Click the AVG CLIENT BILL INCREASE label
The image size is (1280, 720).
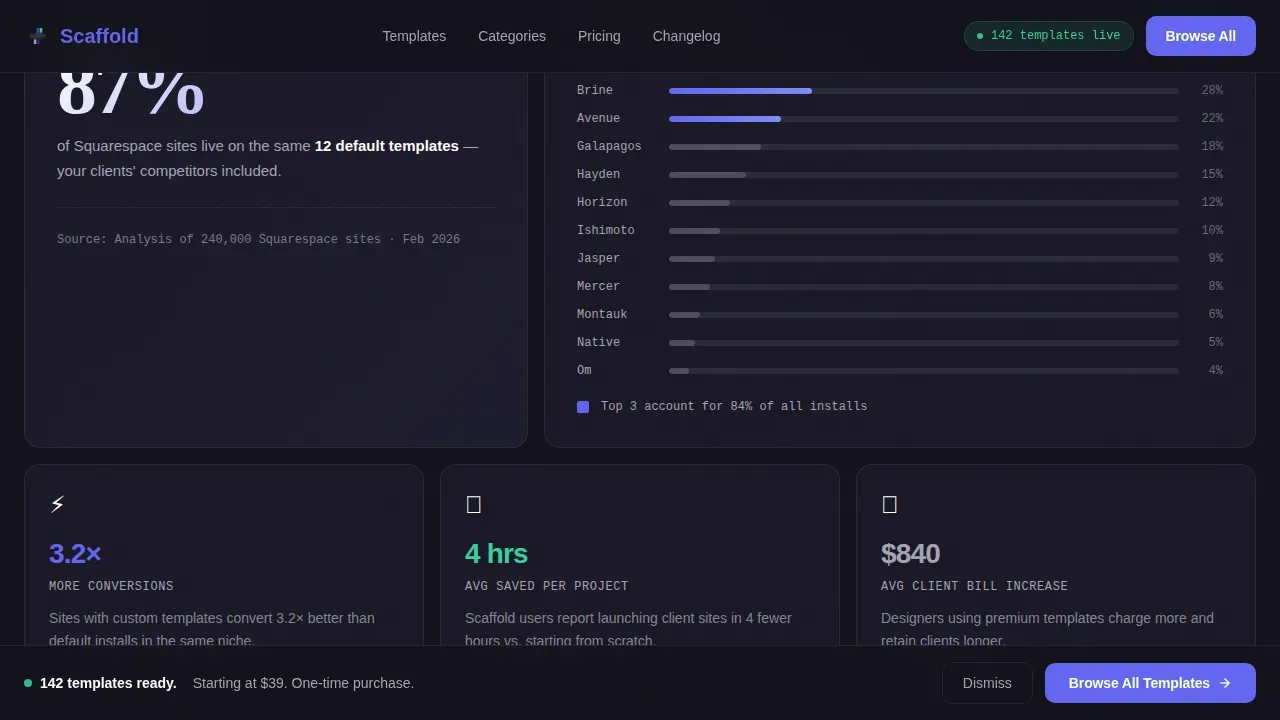[974, 586]
